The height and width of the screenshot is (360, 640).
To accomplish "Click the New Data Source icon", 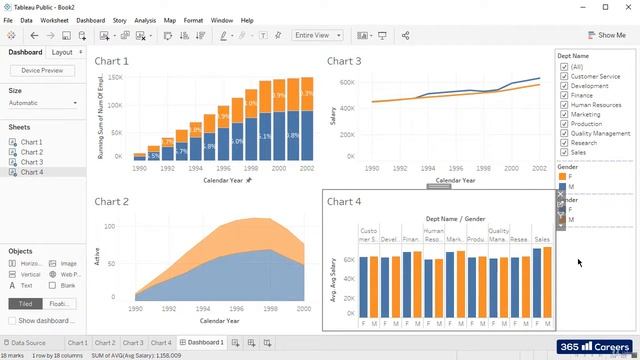I will coord(82,36).
